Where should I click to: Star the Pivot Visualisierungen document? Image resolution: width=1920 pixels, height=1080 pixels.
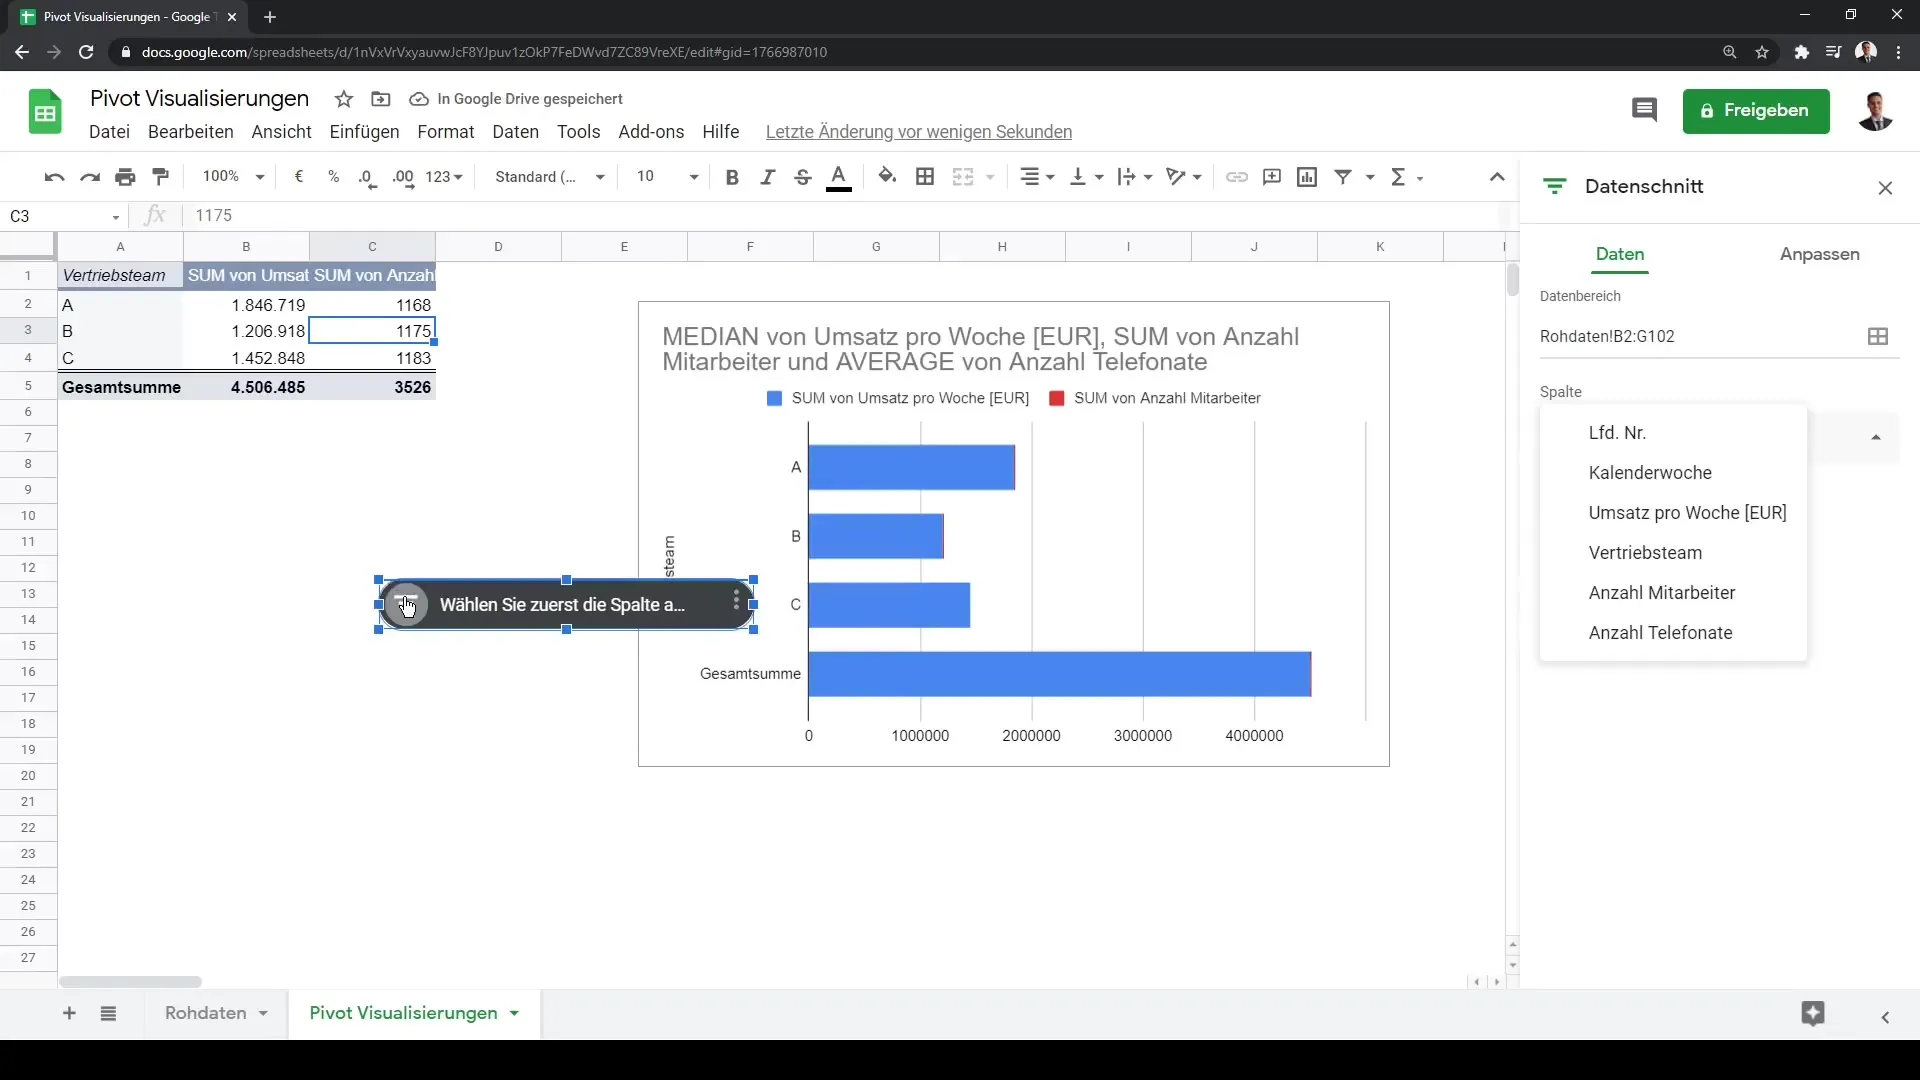pyautogui.click(x=344, y=99)
